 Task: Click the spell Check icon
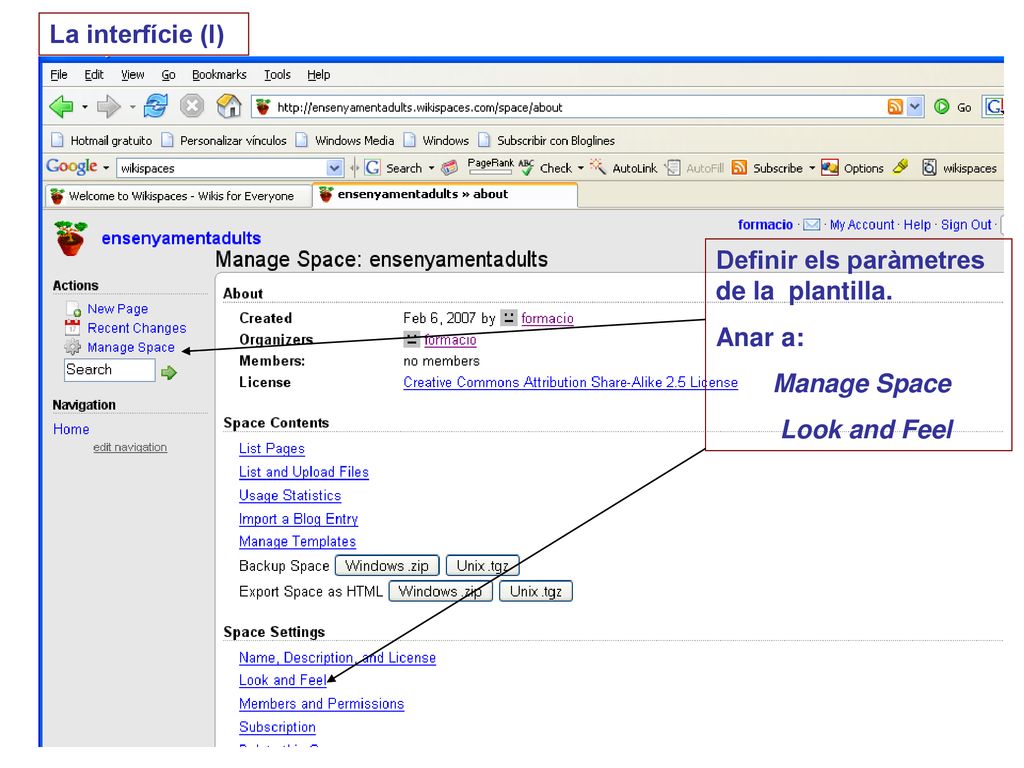click(x=526, y=167)
